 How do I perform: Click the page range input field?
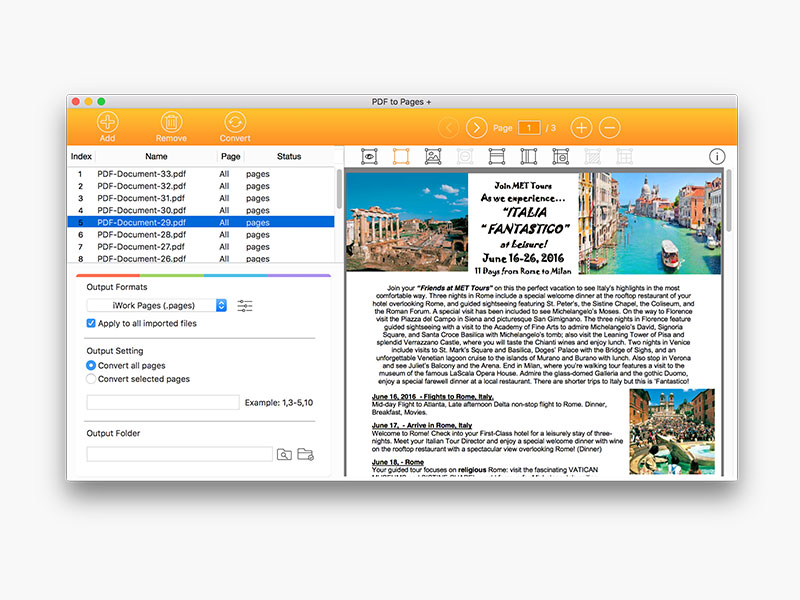(163, 403)
